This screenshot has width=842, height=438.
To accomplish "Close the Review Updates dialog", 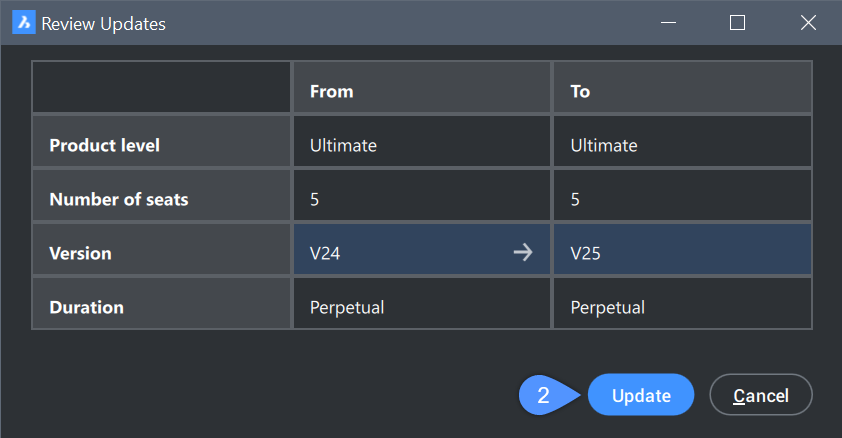I will click(808, 23).
